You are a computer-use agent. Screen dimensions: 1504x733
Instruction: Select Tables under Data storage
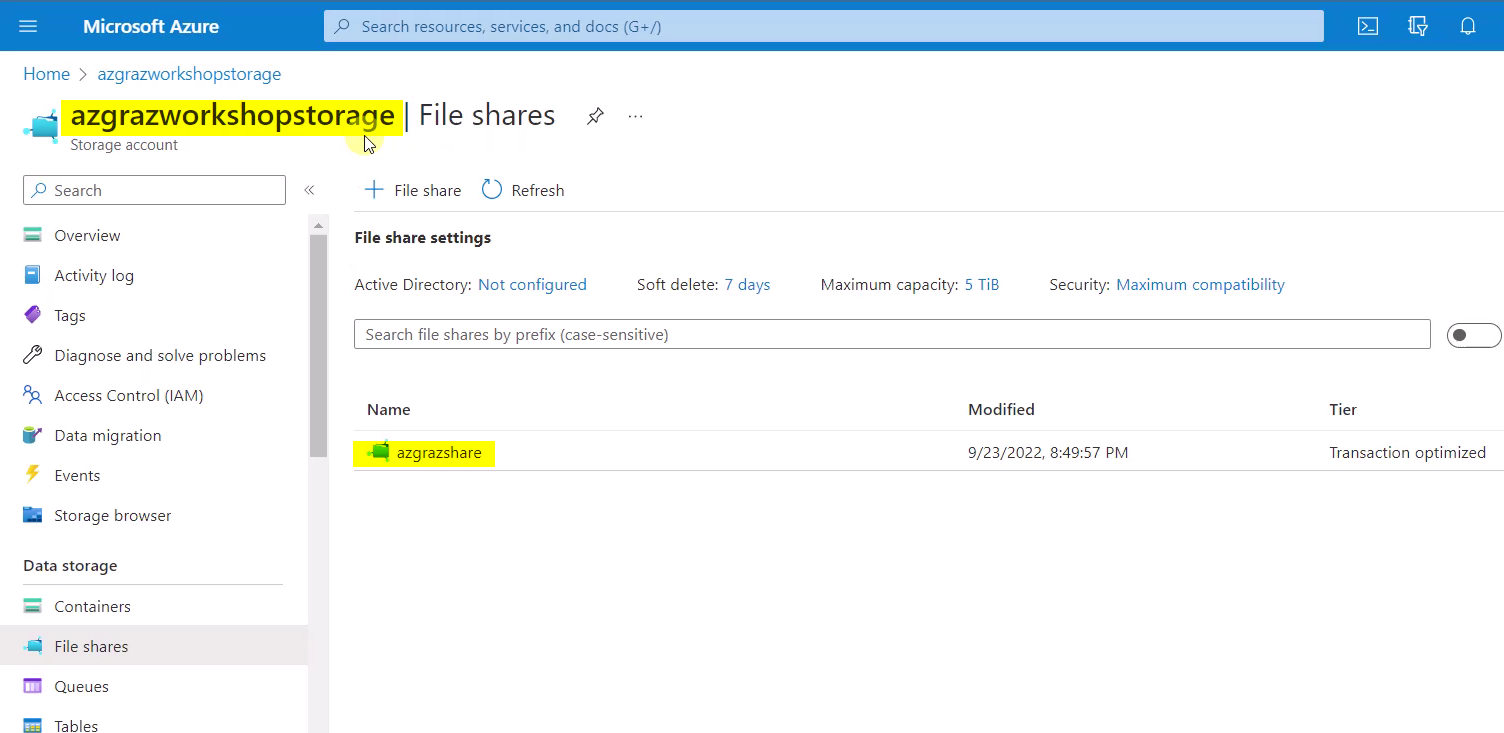pyautogui.click(x=76, y=726)
